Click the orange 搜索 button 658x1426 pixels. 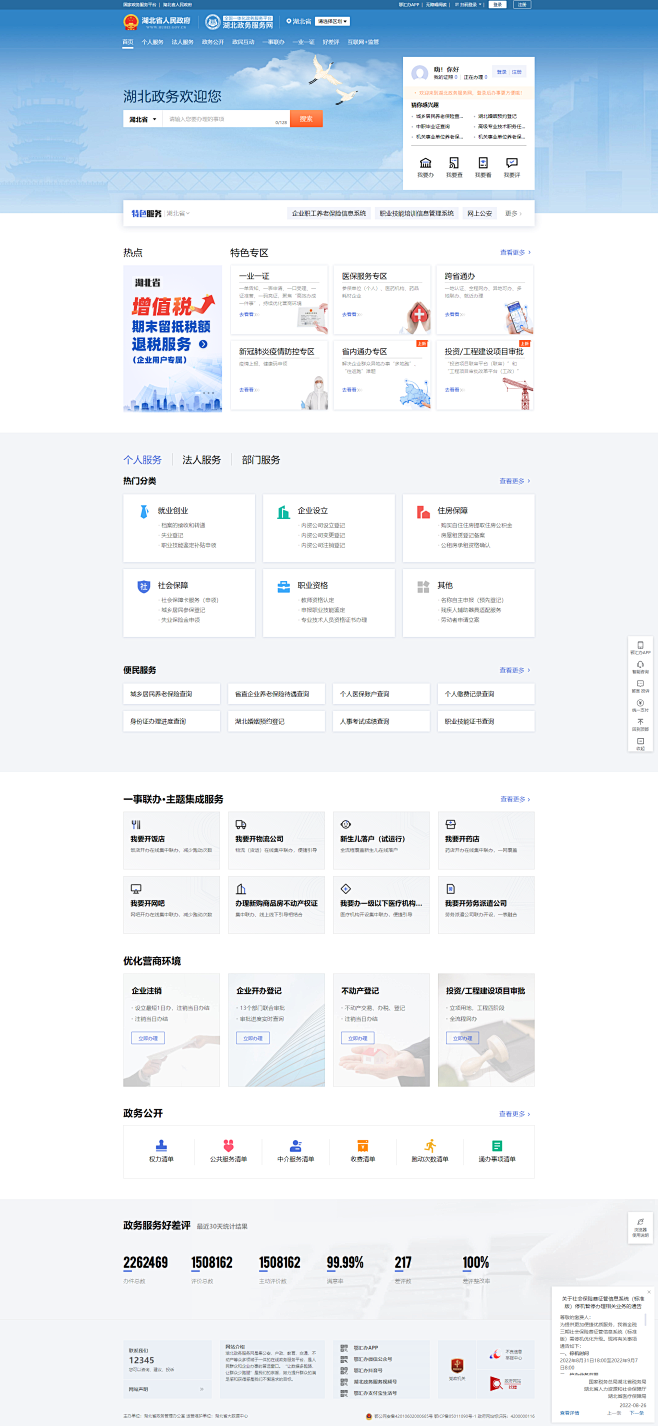tap(306, 119)
